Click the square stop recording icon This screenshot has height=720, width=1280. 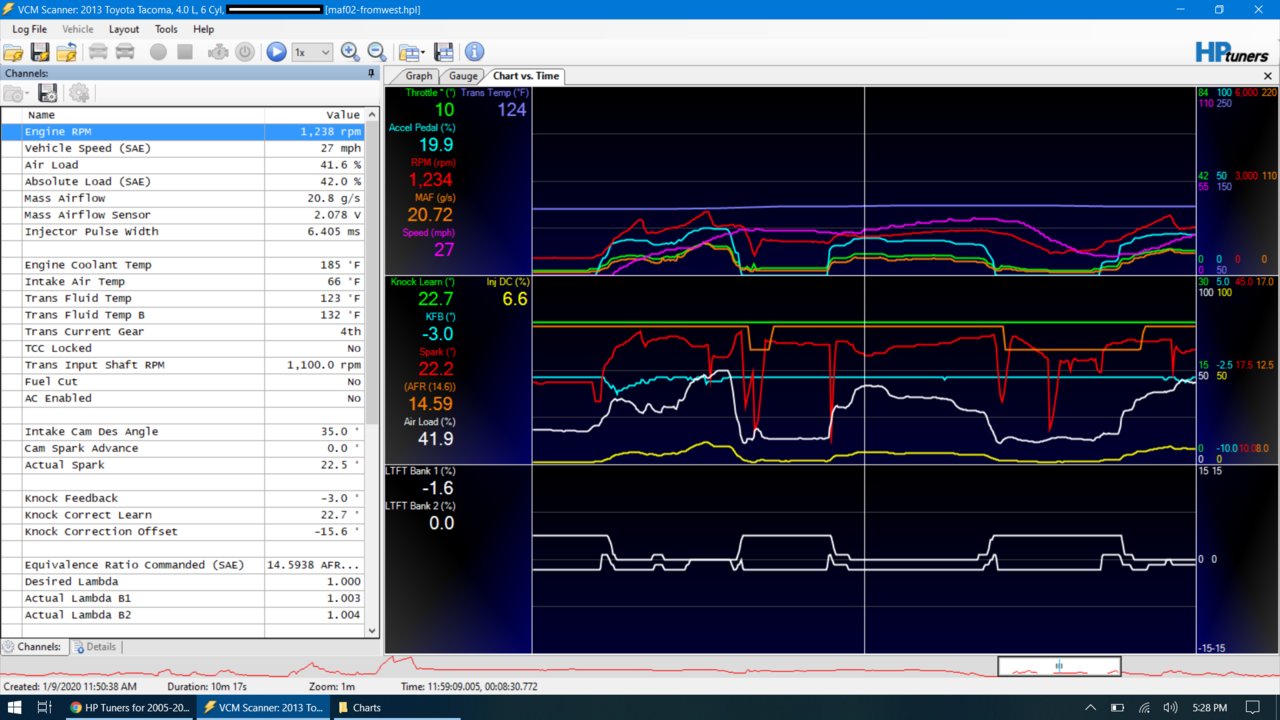point(185,52)
